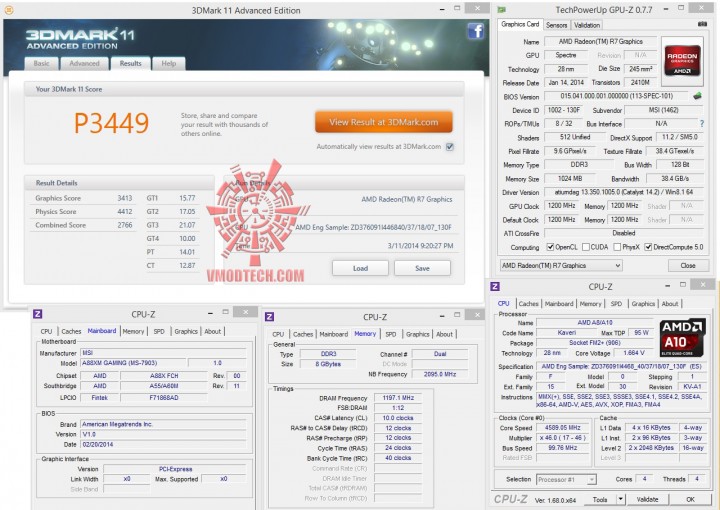Image resolution: width=720 pixels, height=510 pixels.
Task: Click the GPU-Z title bar chip icon
Action: coord(502,10)
